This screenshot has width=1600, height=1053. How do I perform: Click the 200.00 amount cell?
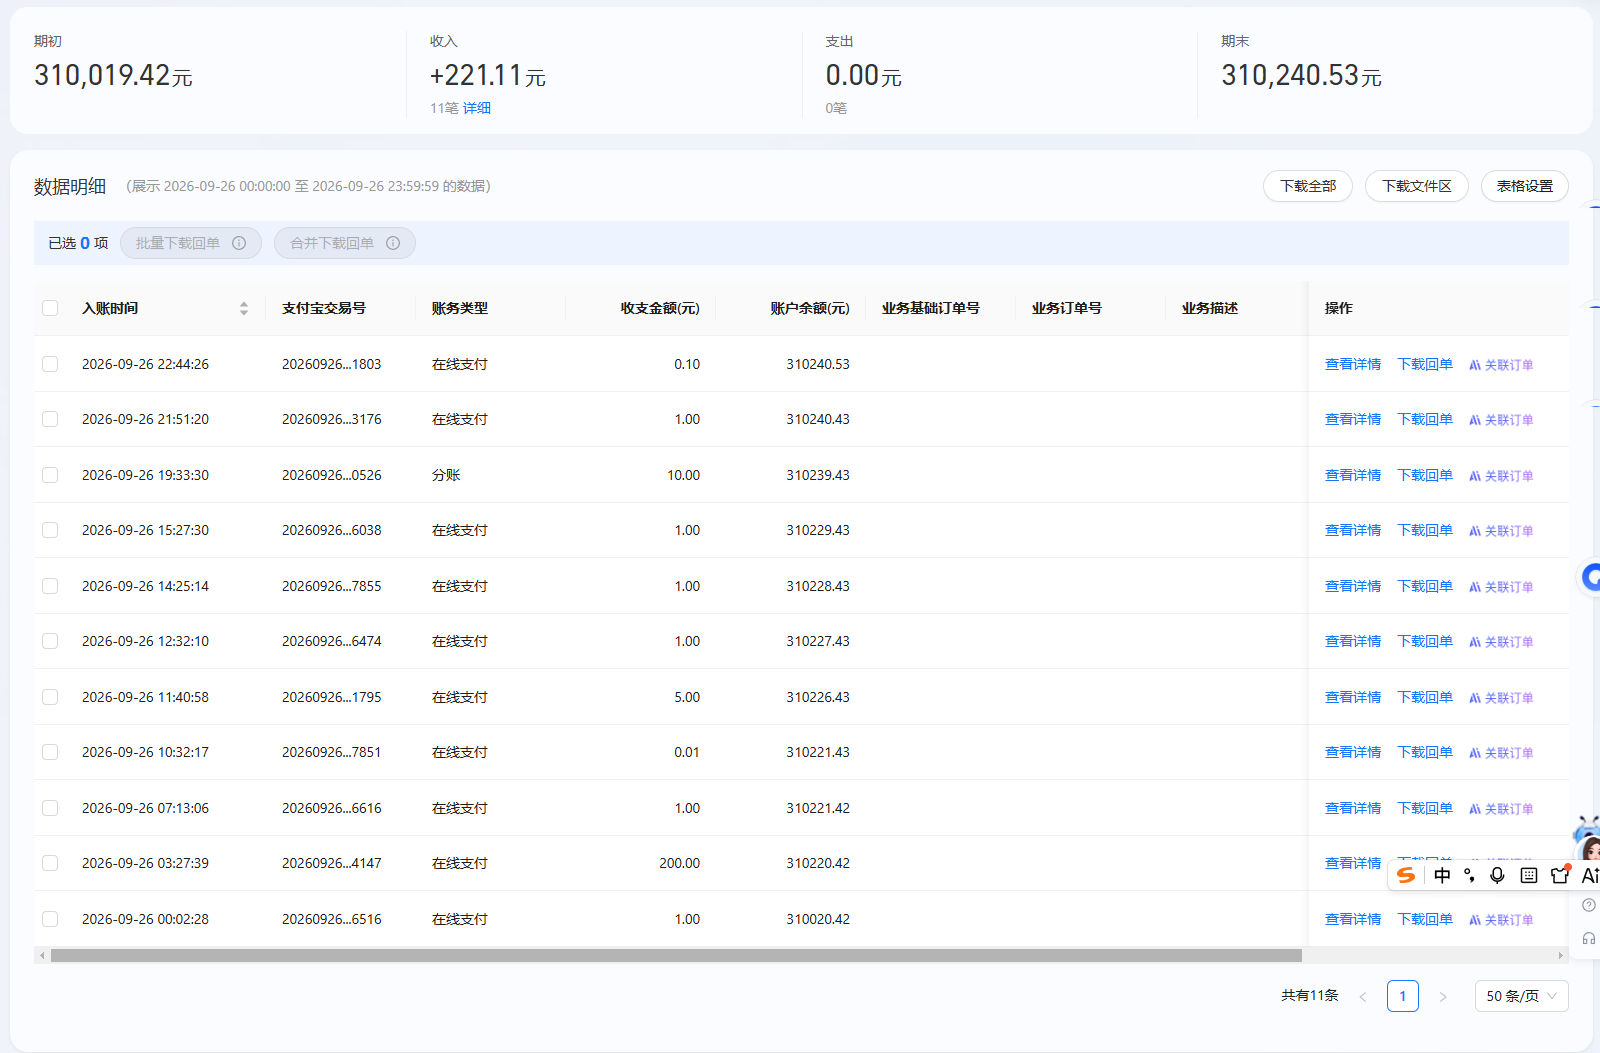coord(680,863)
